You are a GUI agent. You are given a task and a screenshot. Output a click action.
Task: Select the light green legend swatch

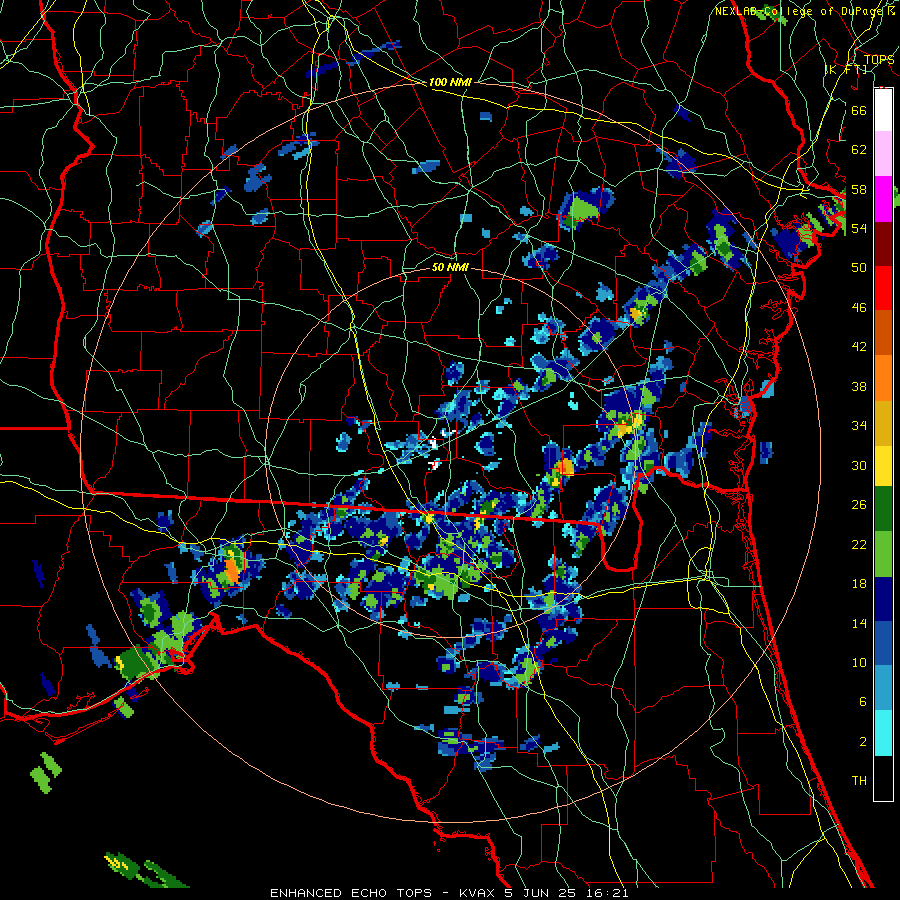click(883, 554)
